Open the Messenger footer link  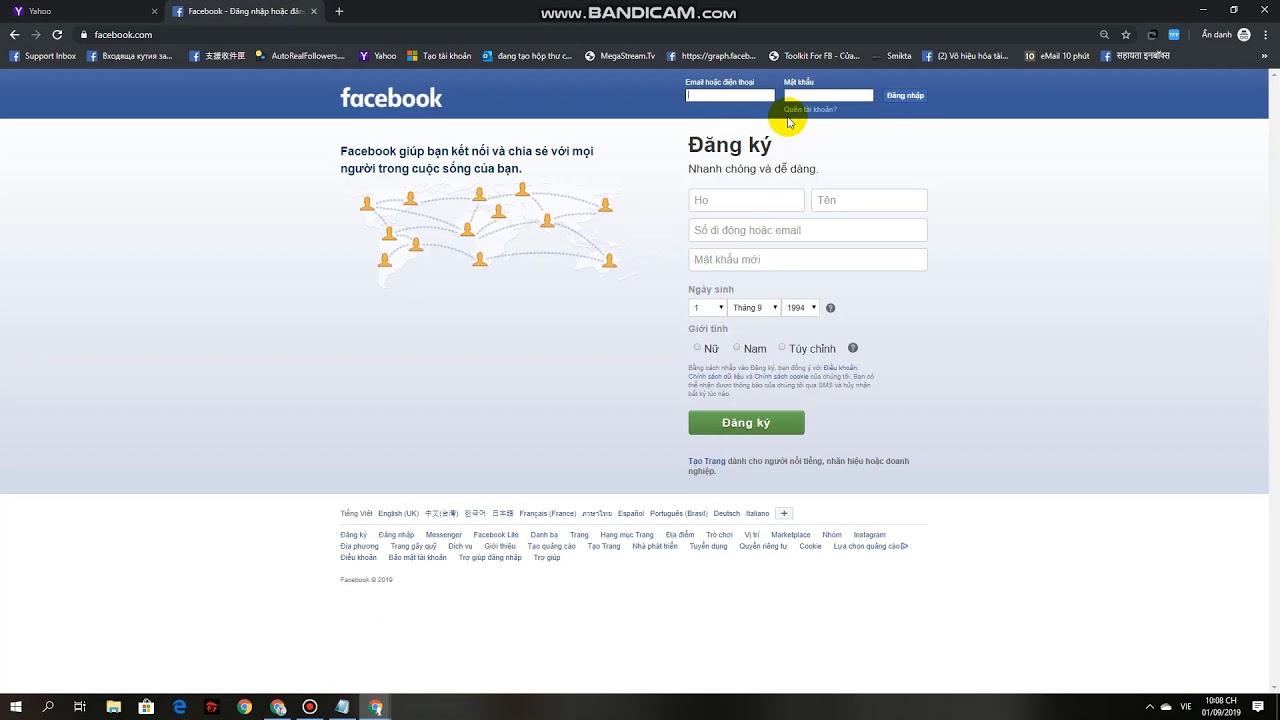click(x=444, y=535)
